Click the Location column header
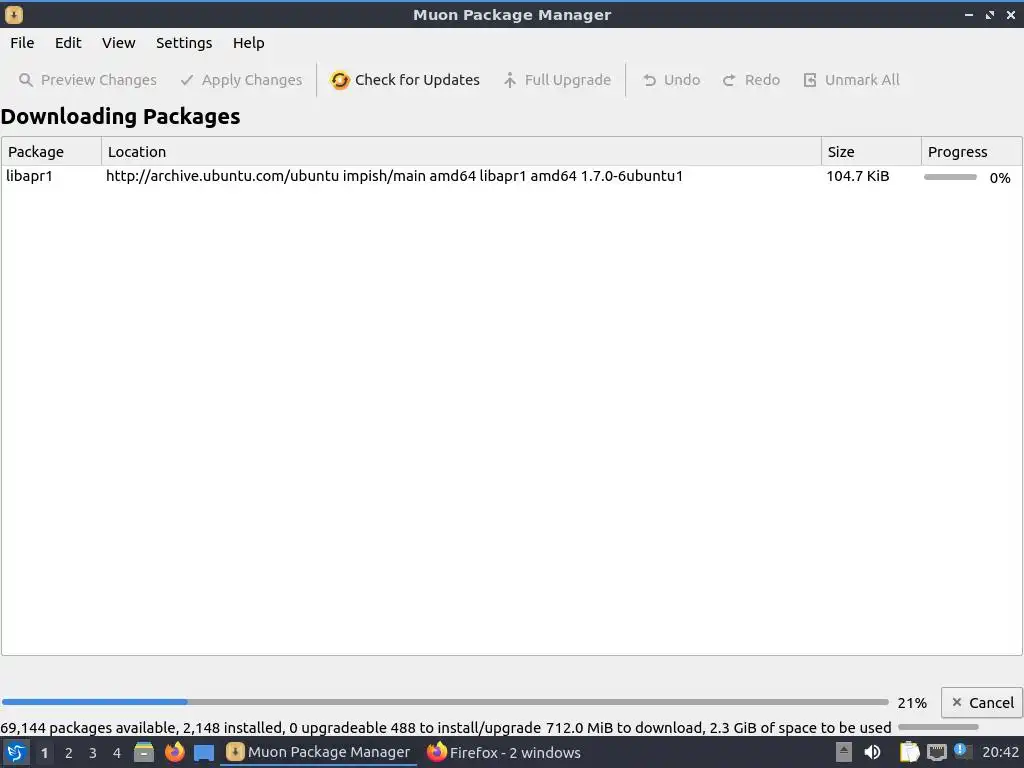 click(461, 152)
